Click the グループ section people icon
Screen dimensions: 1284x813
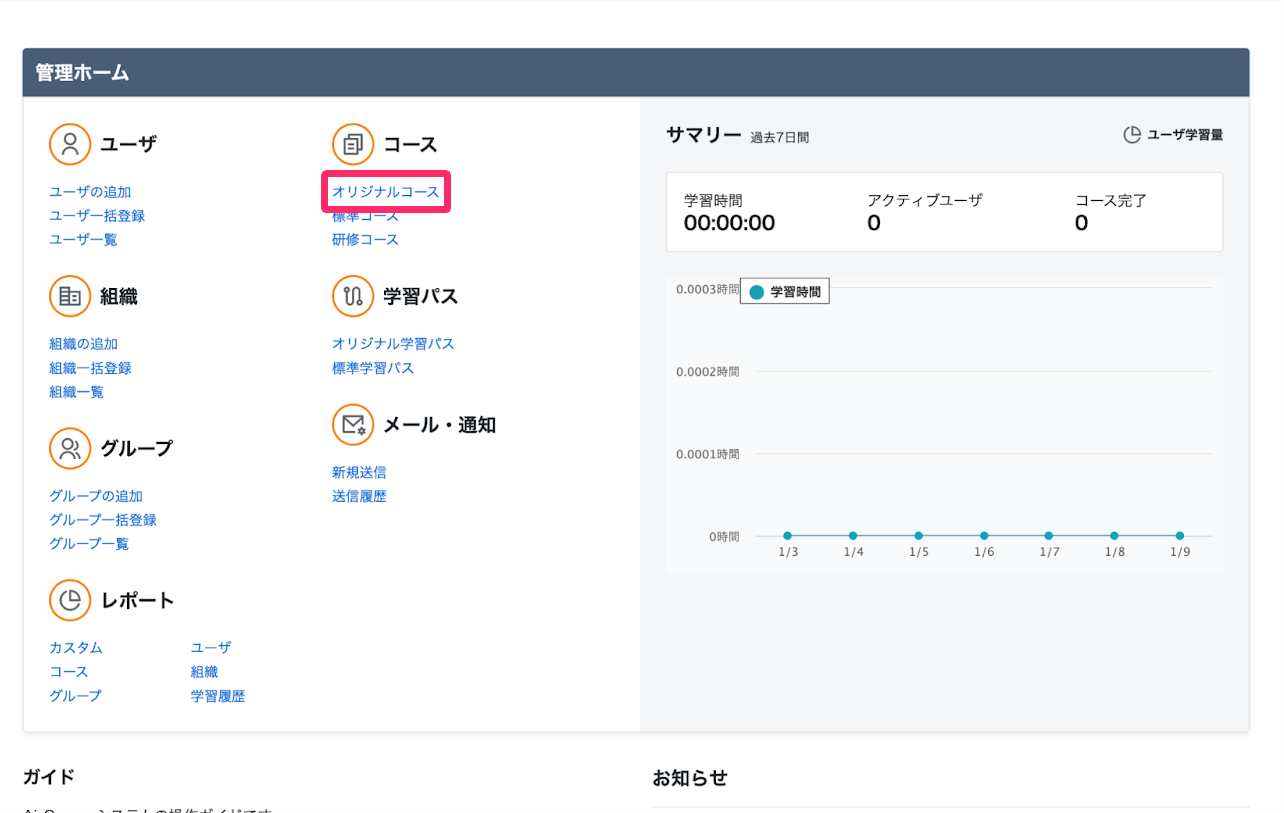[x=70, y=448]
